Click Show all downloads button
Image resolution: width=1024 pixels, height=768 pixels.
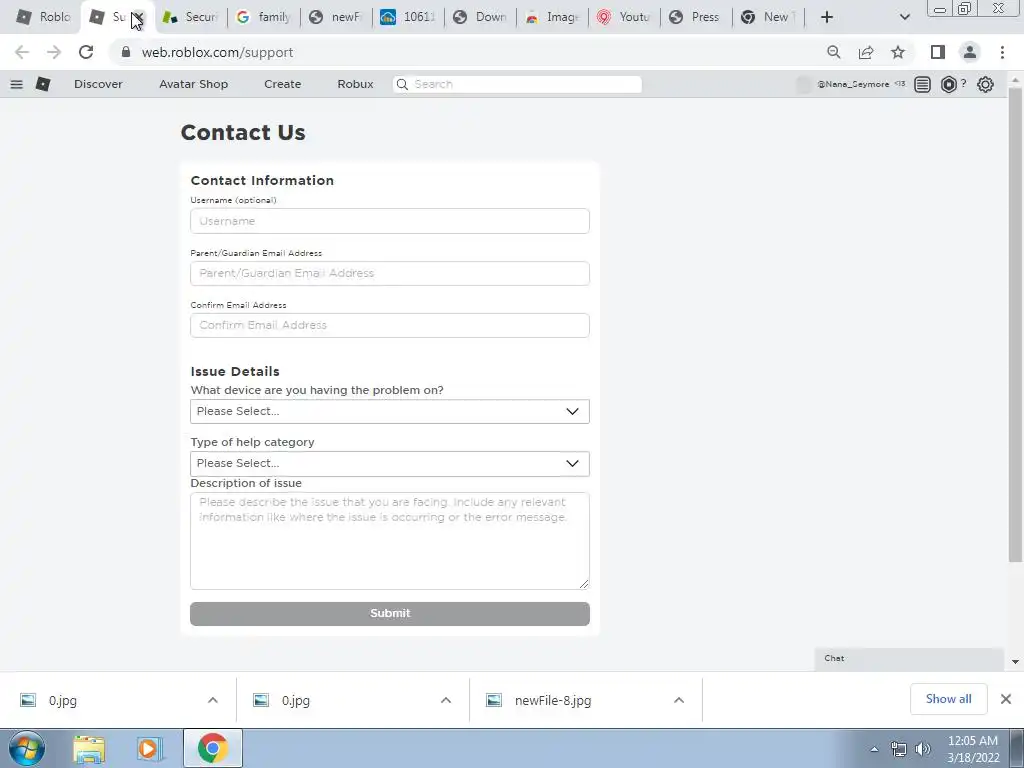coord(948,699)
